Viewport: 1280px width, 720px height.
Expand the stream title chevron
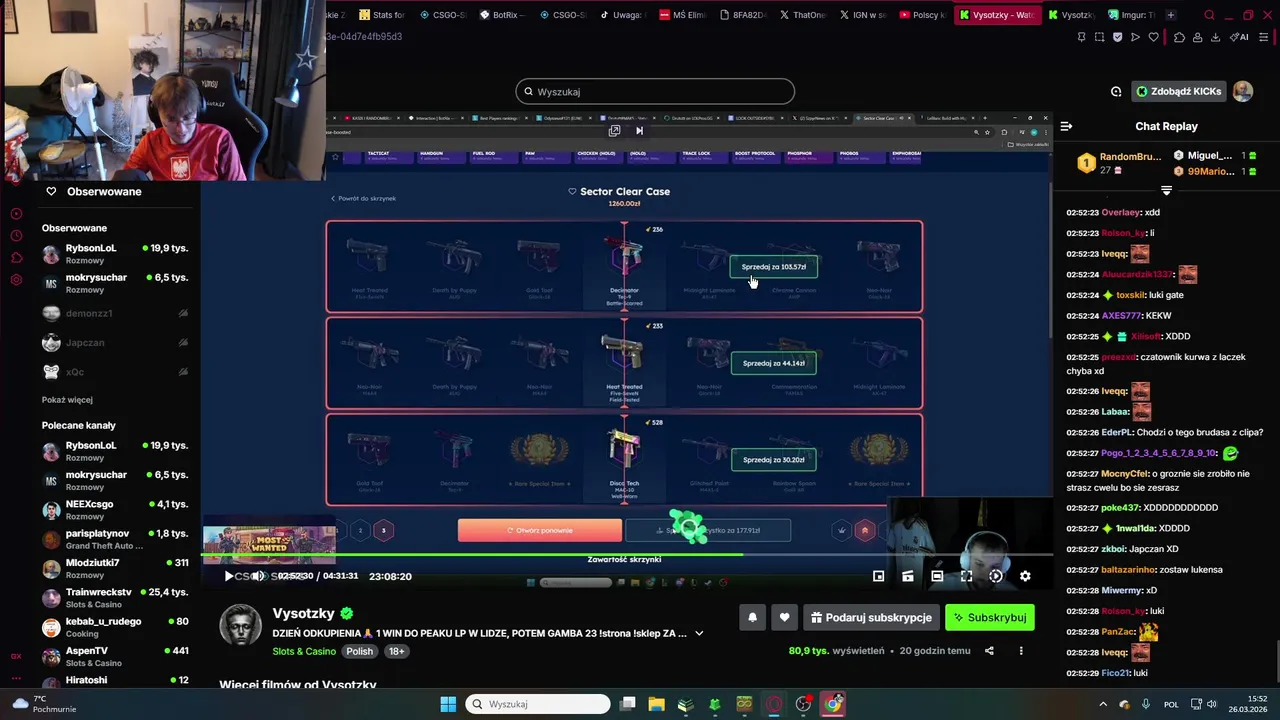click(699, 633)
